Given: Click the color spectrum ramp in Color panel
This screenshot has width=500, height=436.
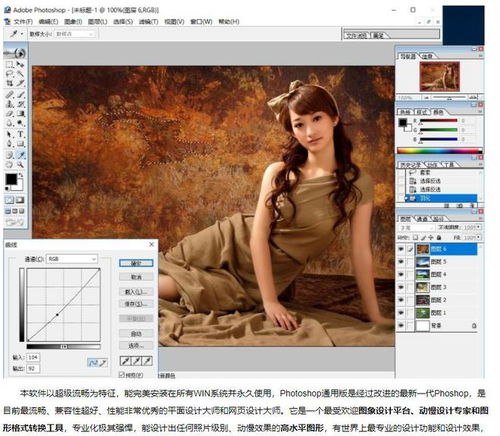Looking at the screenshot, I should click(x=439, y=151).
